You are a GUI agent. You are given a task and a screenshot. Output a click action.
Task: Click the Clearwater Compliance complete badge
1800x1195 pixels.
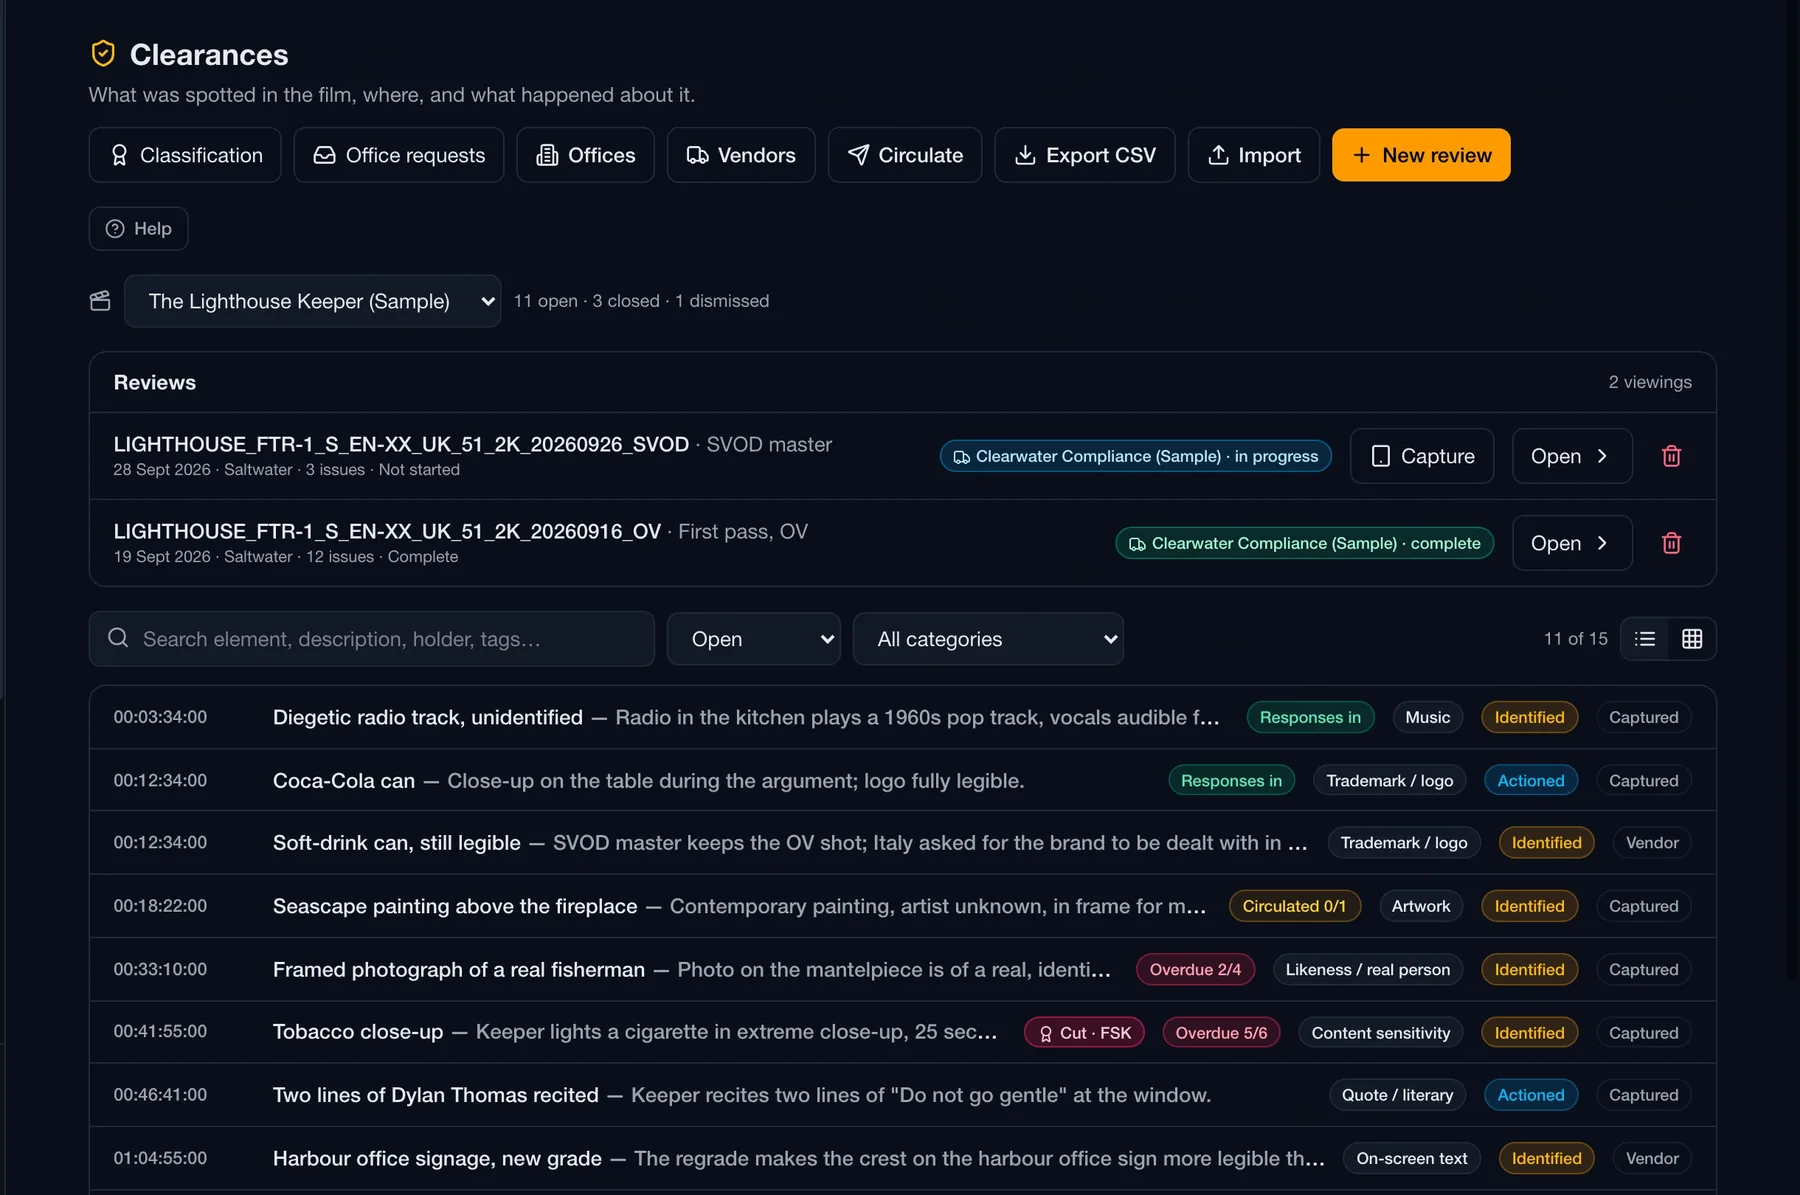coord(1304,543)
